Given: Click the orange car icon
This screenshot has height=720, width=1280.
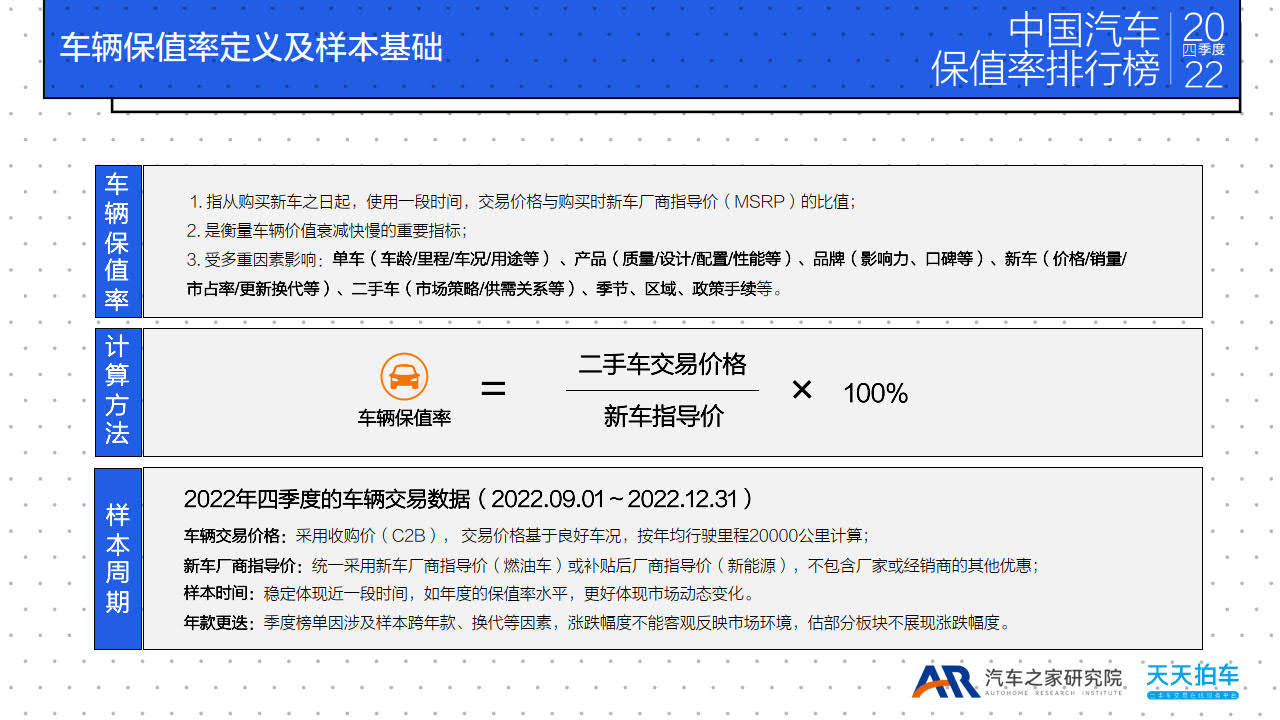Looking at the screenshot, I should tap(404, 377).
